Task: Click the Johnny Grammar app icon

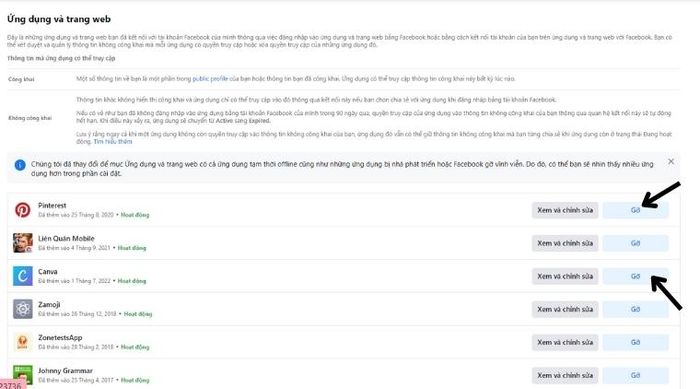Action: point(22,375)
